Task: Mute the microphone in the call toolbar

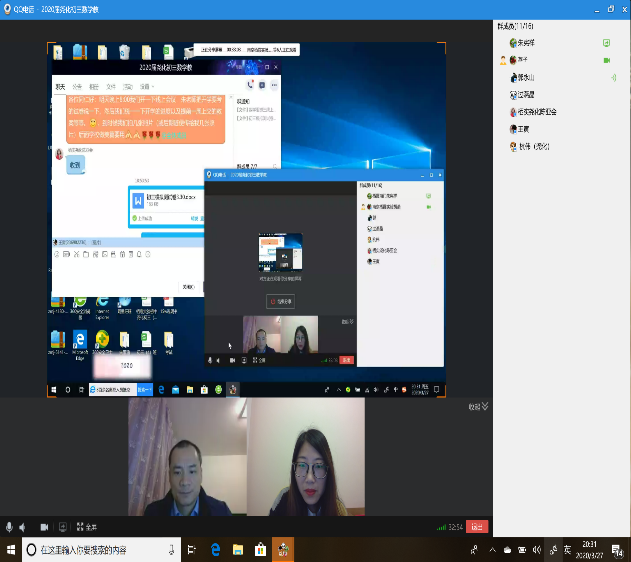Action: 9,527
